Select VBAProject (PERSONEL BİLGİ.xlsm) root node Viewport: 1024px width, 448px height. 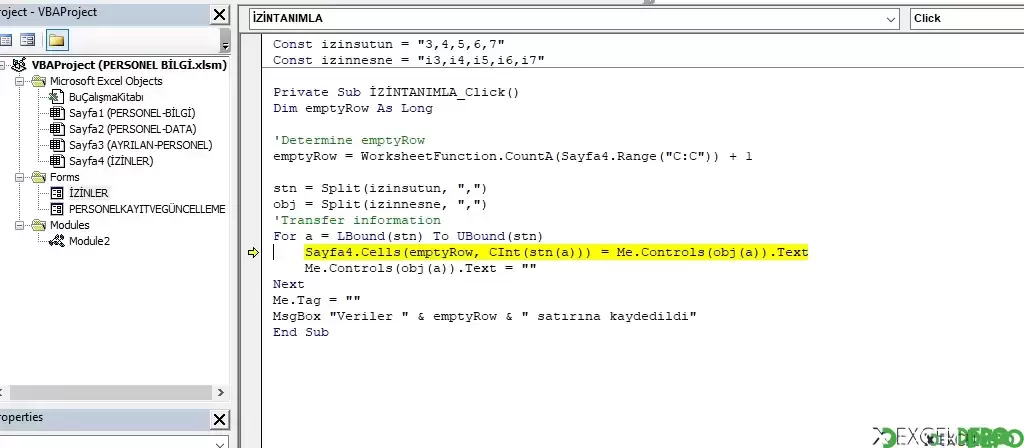pos(129,65)
